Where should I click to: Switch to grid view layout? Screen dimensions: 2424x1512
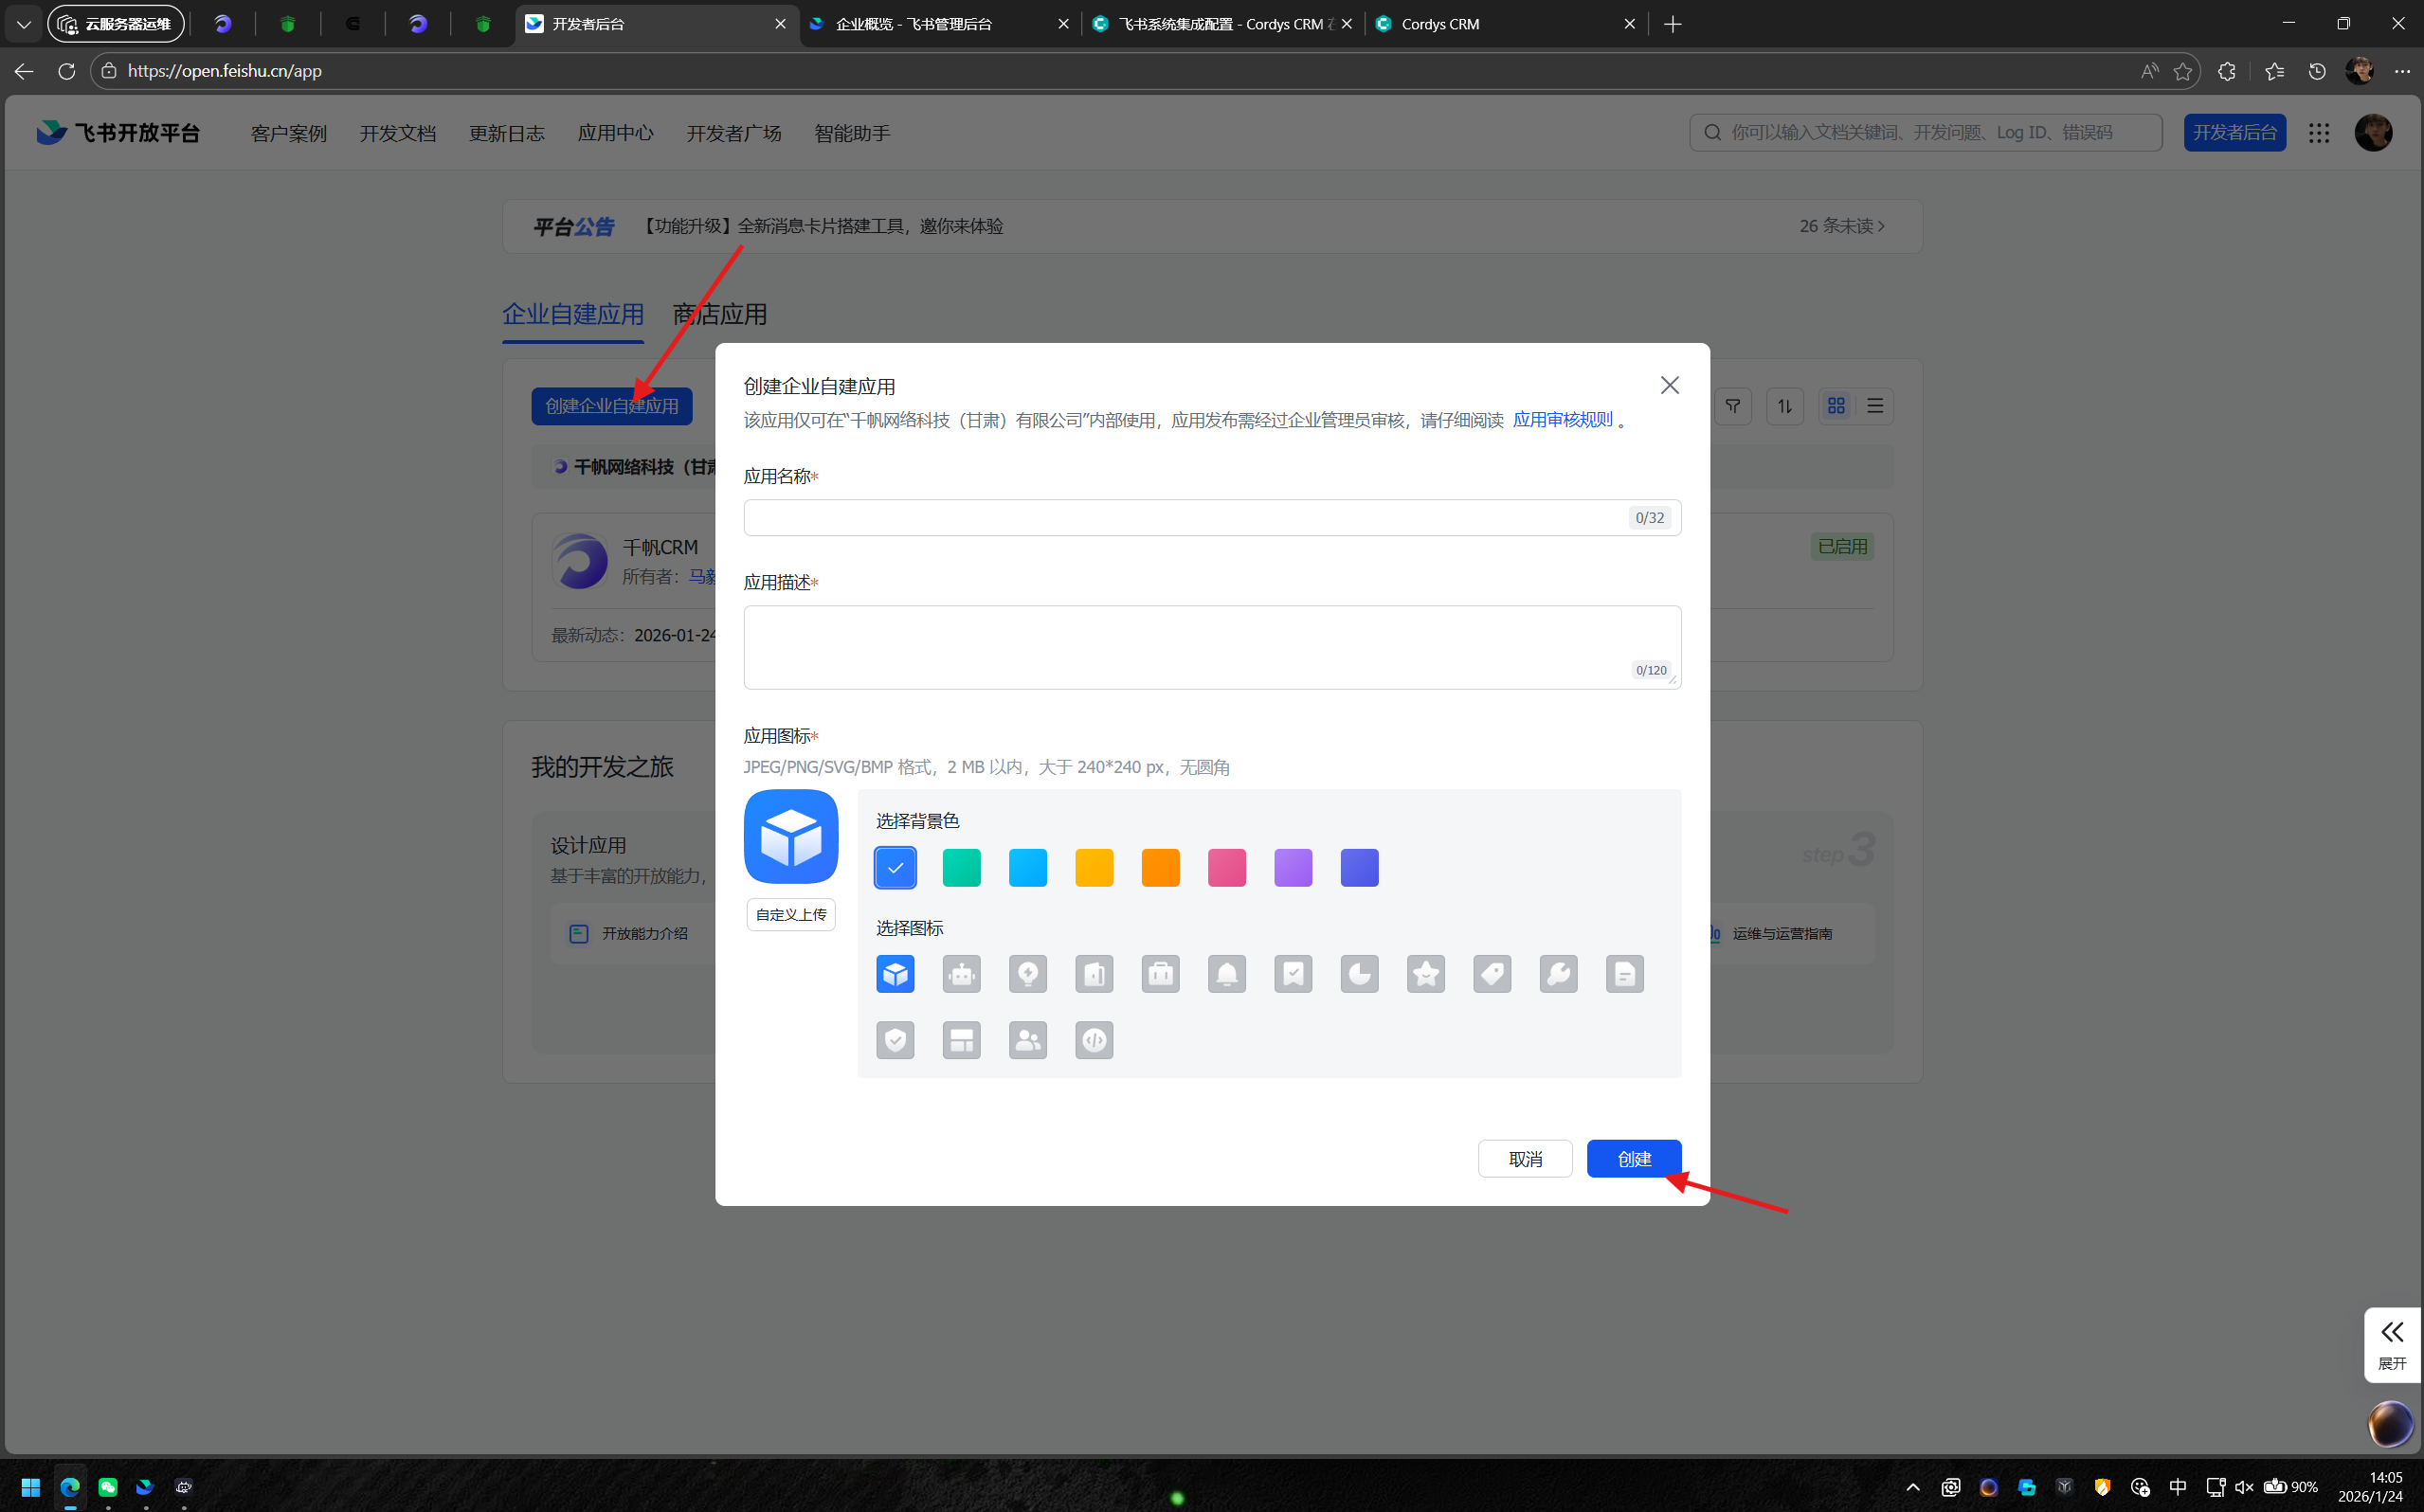pyautogui.click(x=1836, y=406)
